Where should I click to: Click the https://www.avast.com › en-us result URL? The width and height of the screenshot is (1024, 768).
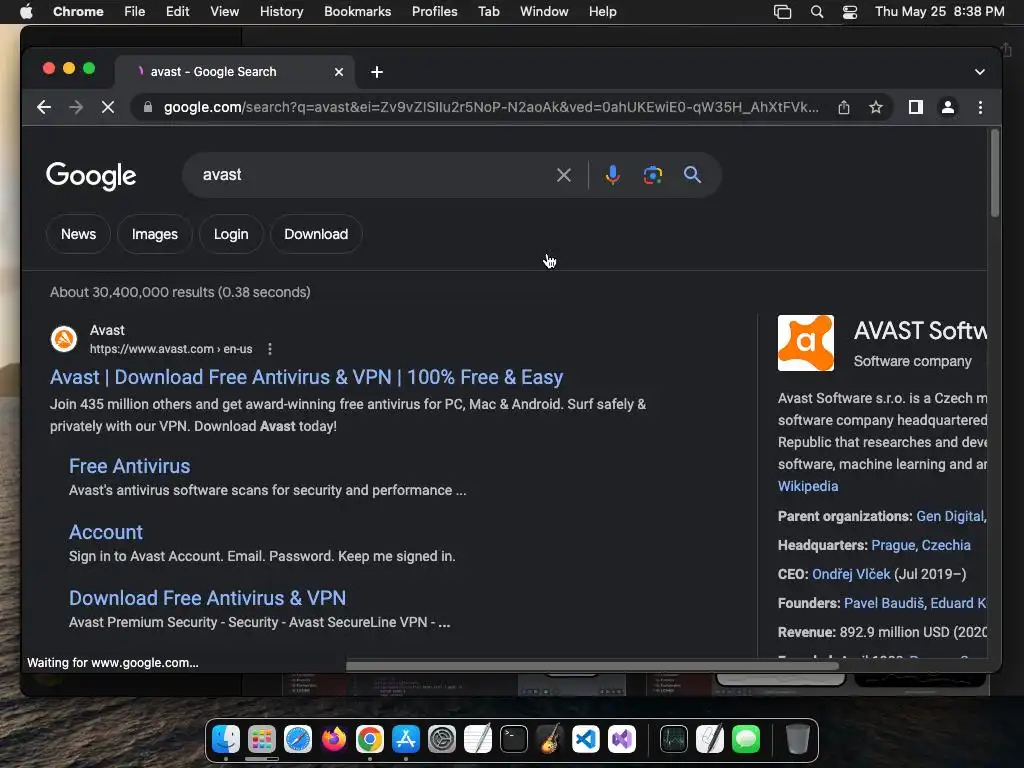171,349
